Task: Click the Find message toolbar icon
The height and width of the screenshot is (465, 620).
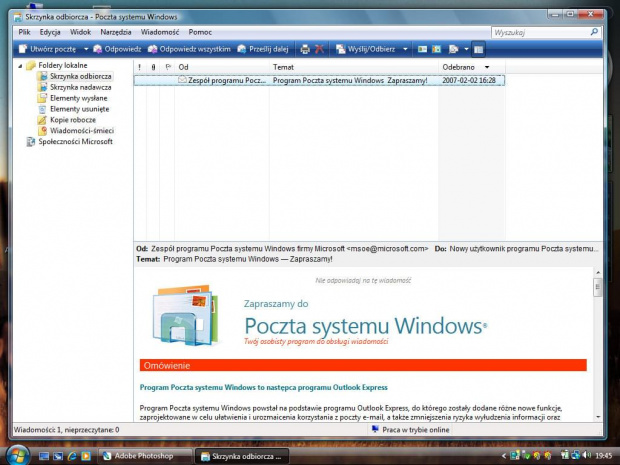Action: (453, 49)
